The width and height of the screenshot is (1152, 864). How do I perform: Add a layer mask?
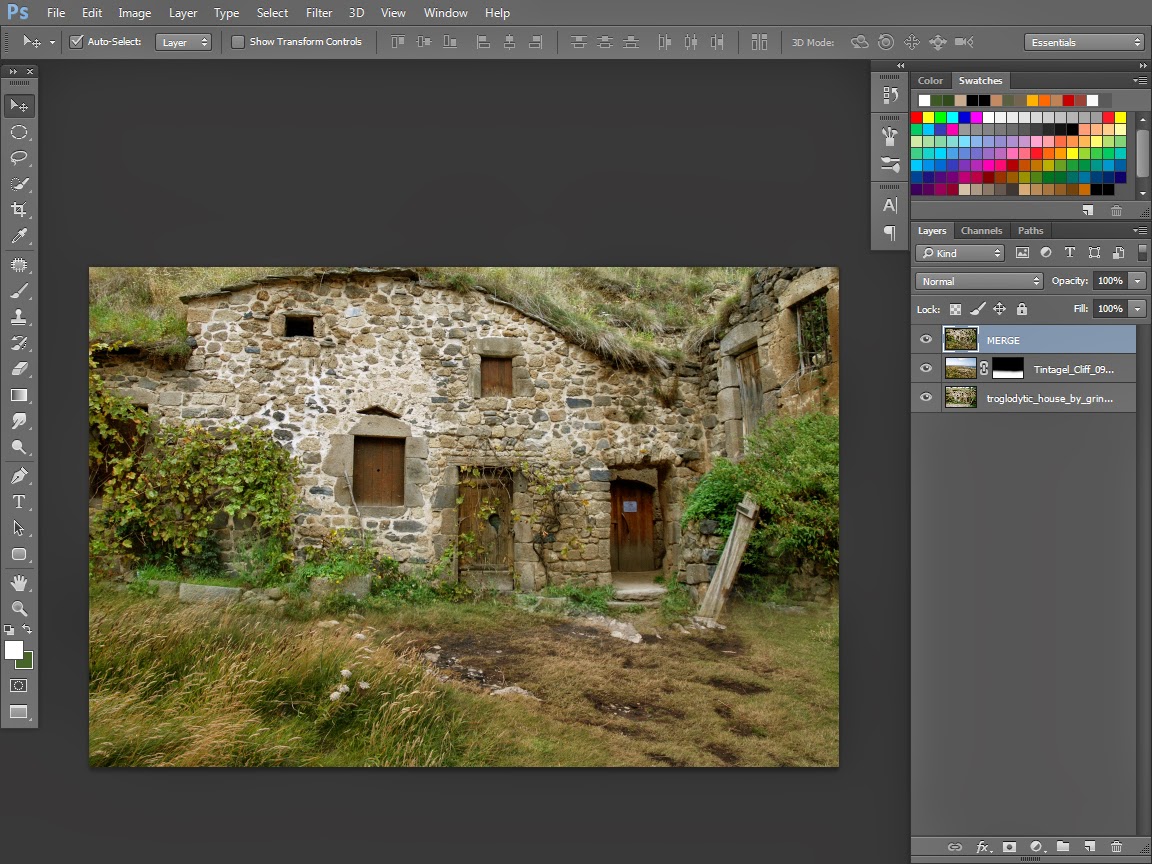[x=1009, y=846]
